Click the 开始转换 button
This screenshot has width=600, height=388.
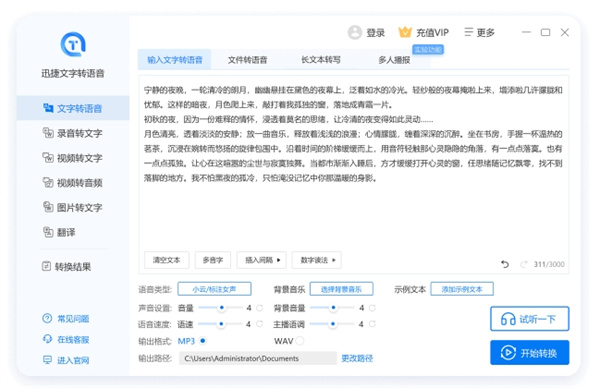click(530, 352)
